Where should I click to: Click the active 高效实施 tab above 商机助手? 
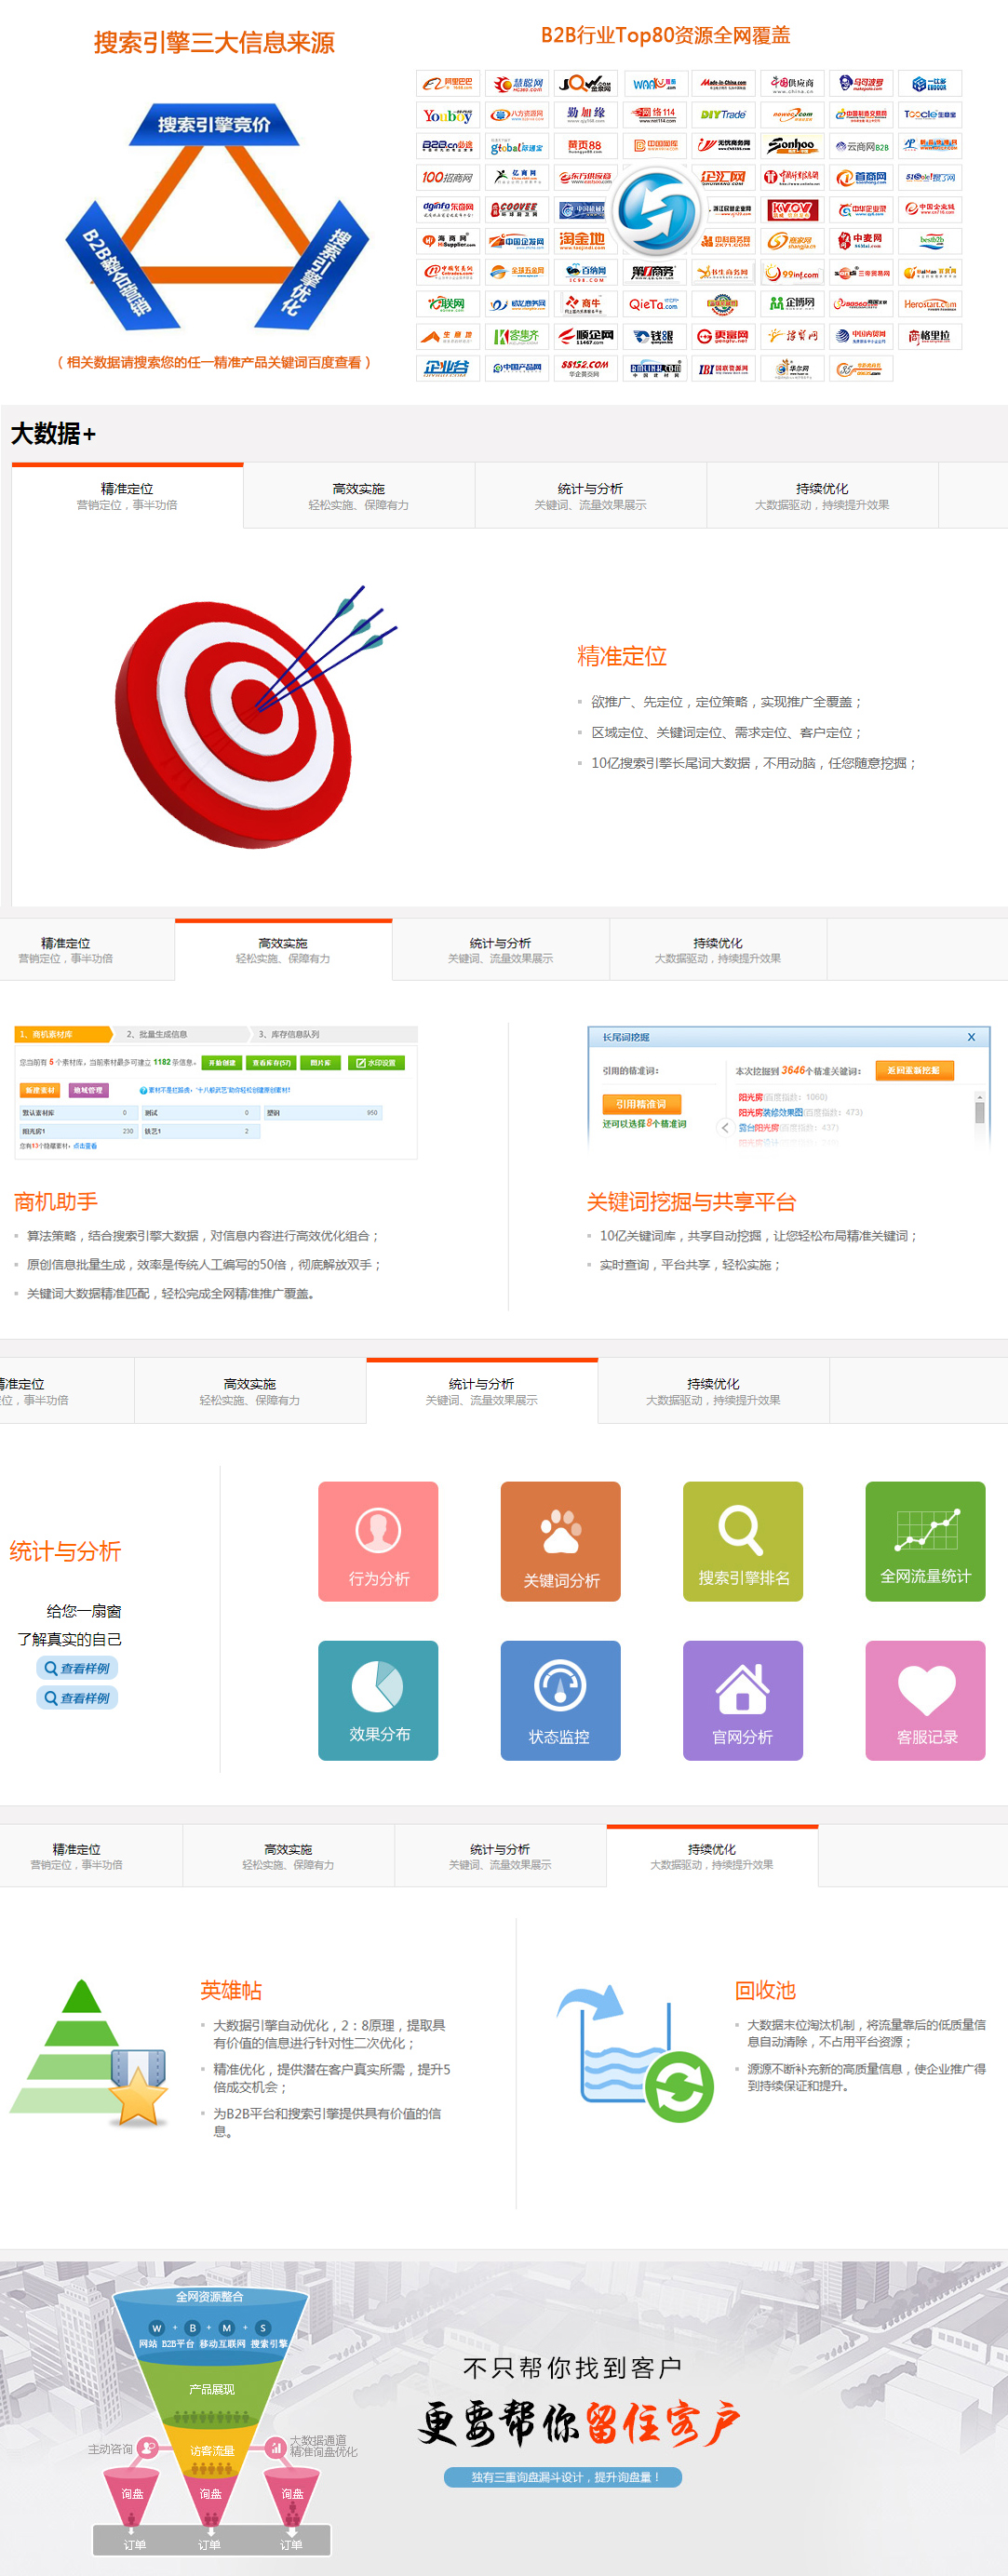pyautogui.click(x=283, y=950)
